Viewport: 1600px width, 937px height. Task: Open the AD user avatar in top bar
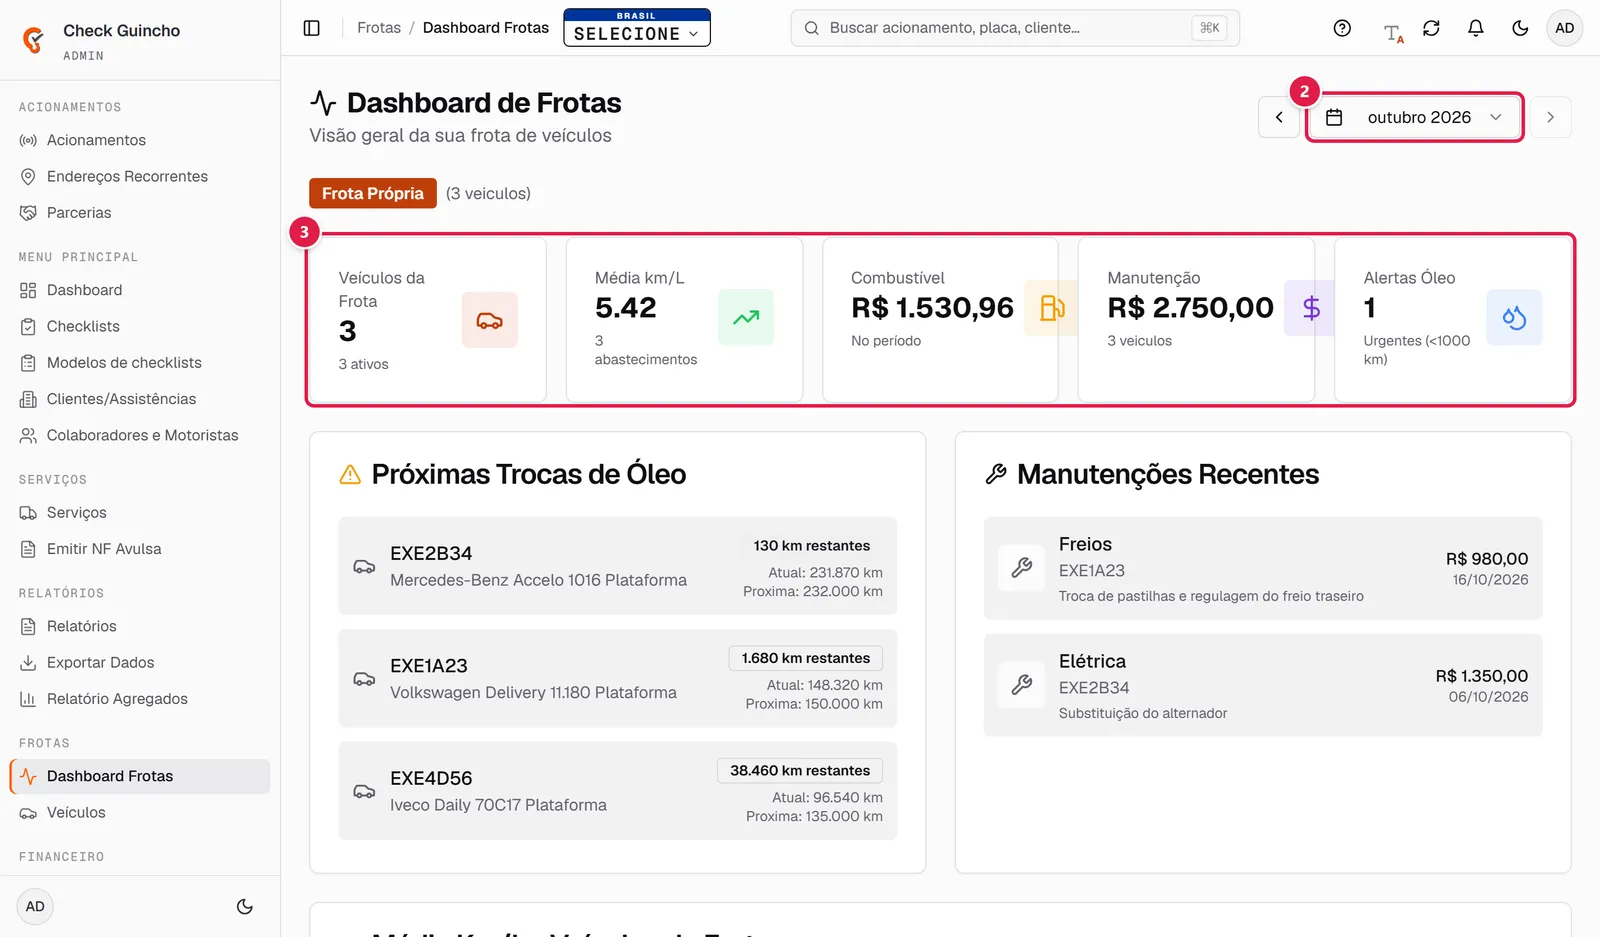[x=1565, y=28]
